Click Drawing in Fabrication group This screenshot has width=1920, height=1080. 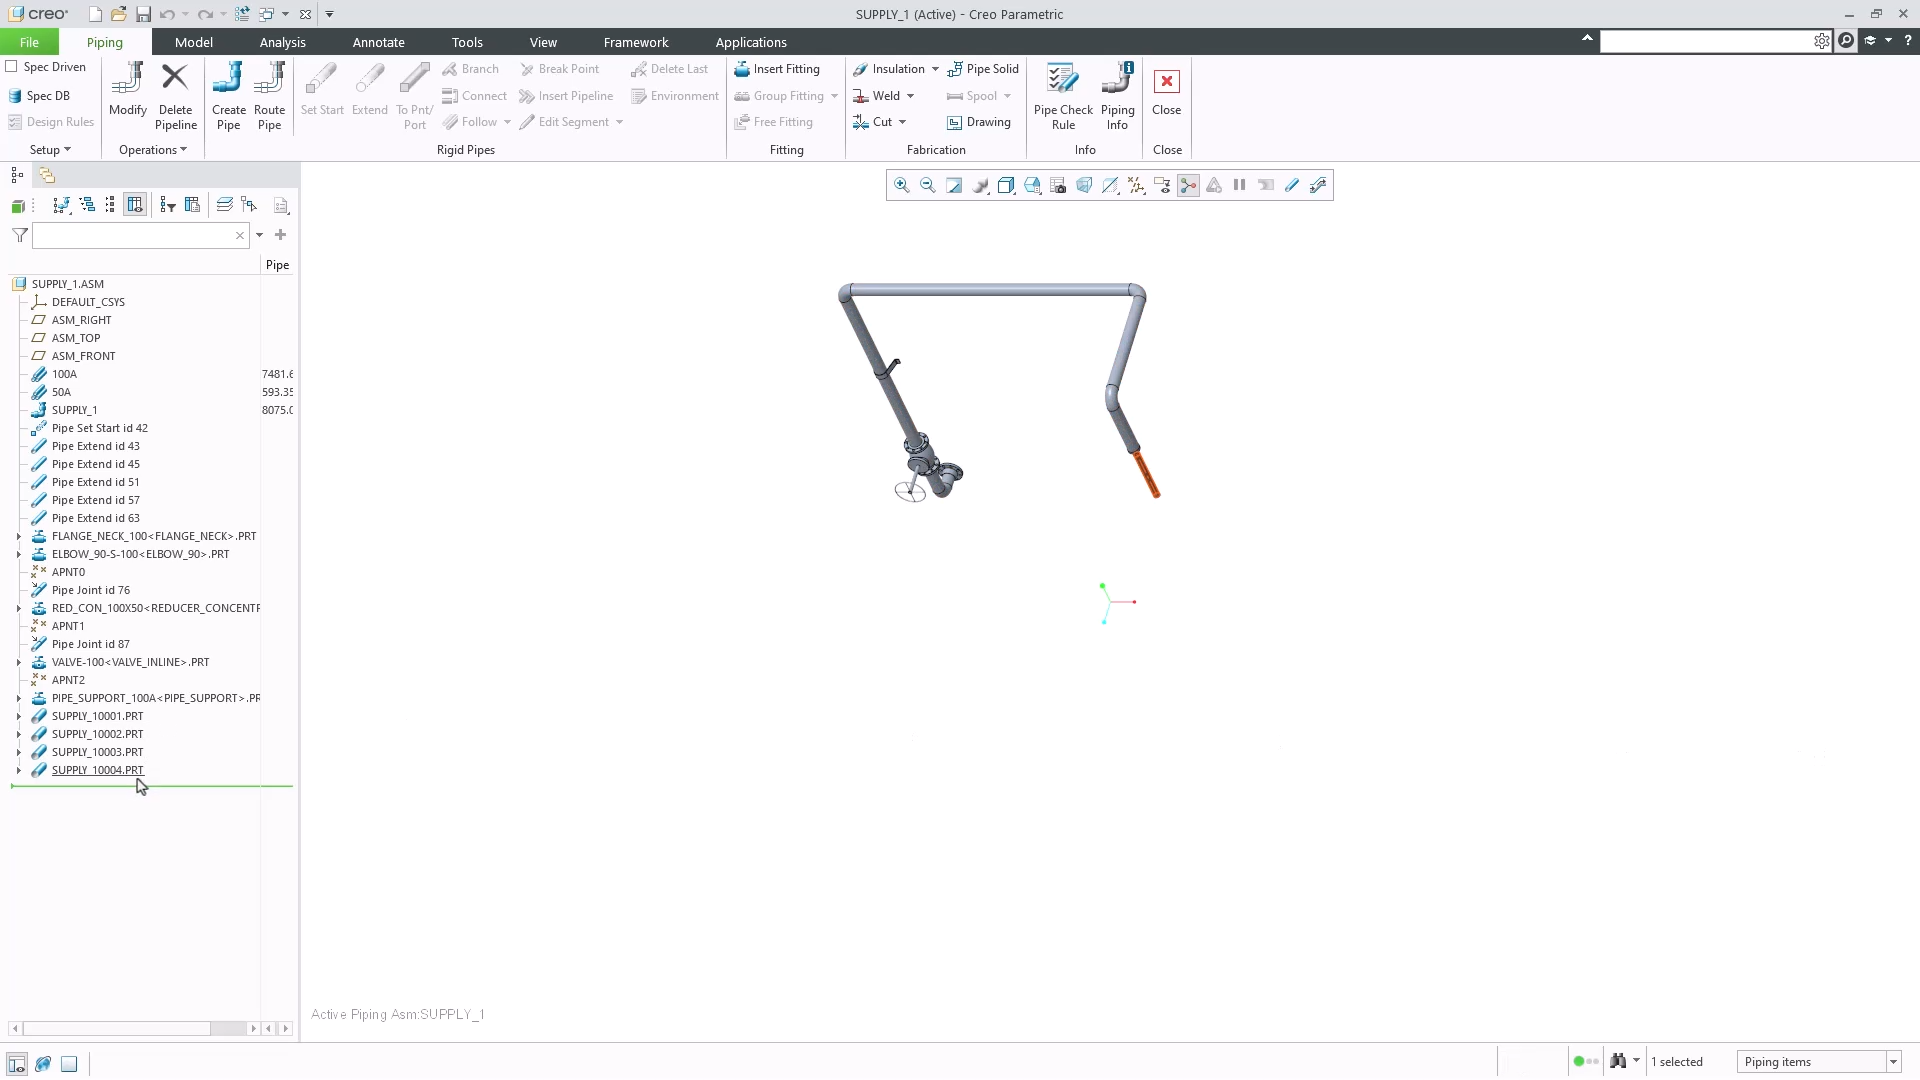coord(979,122)
